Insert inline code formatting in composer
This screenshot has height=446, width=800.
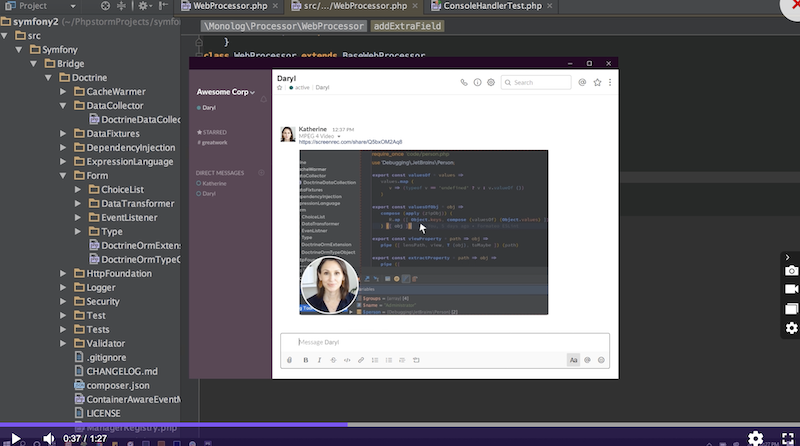click(x=347, y=360)
